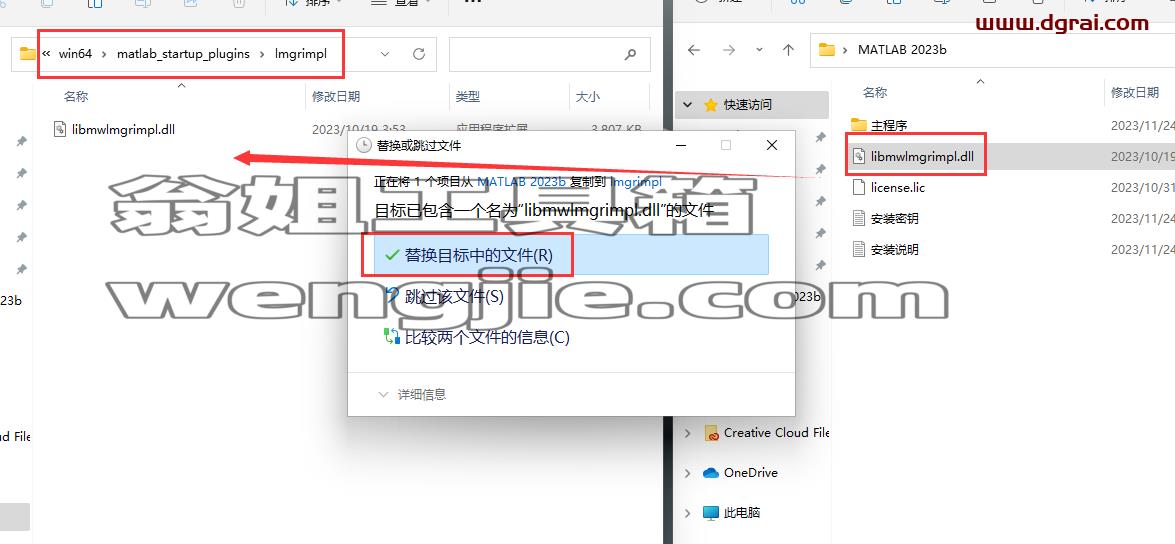1175x544 pixels.
Task: Expand the OneDrive tree node
Action: click(x=687, y=473)
